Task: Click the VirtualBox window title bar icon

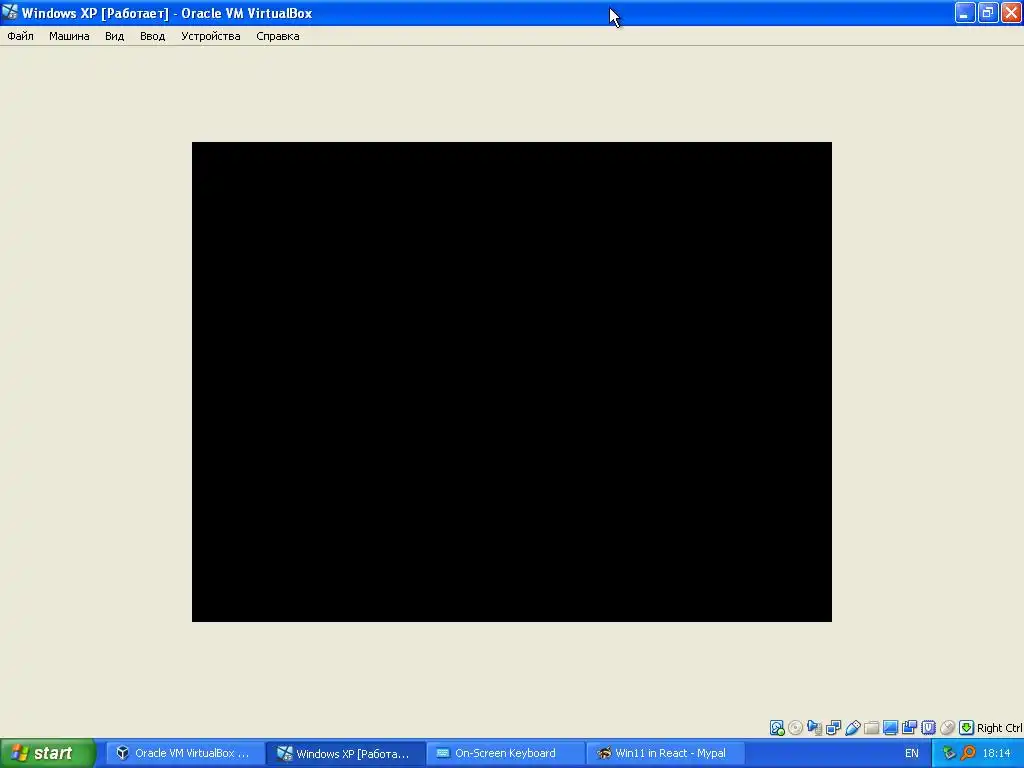Action: [x=10, y=12]
